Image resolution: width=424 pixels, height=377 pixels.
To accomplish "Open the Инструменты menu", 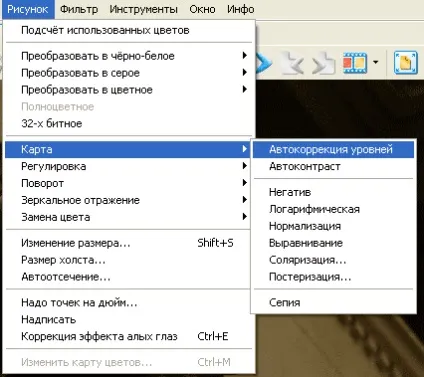I will coord(143,9).
